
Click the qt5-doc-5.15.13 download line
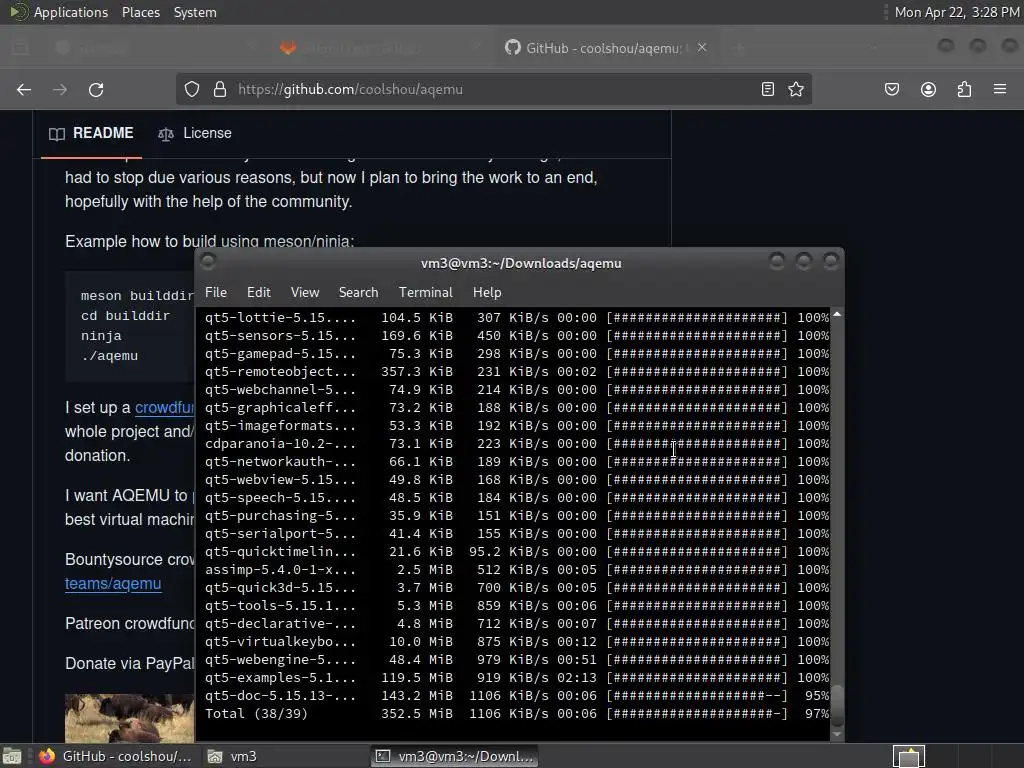click(517, 696)
